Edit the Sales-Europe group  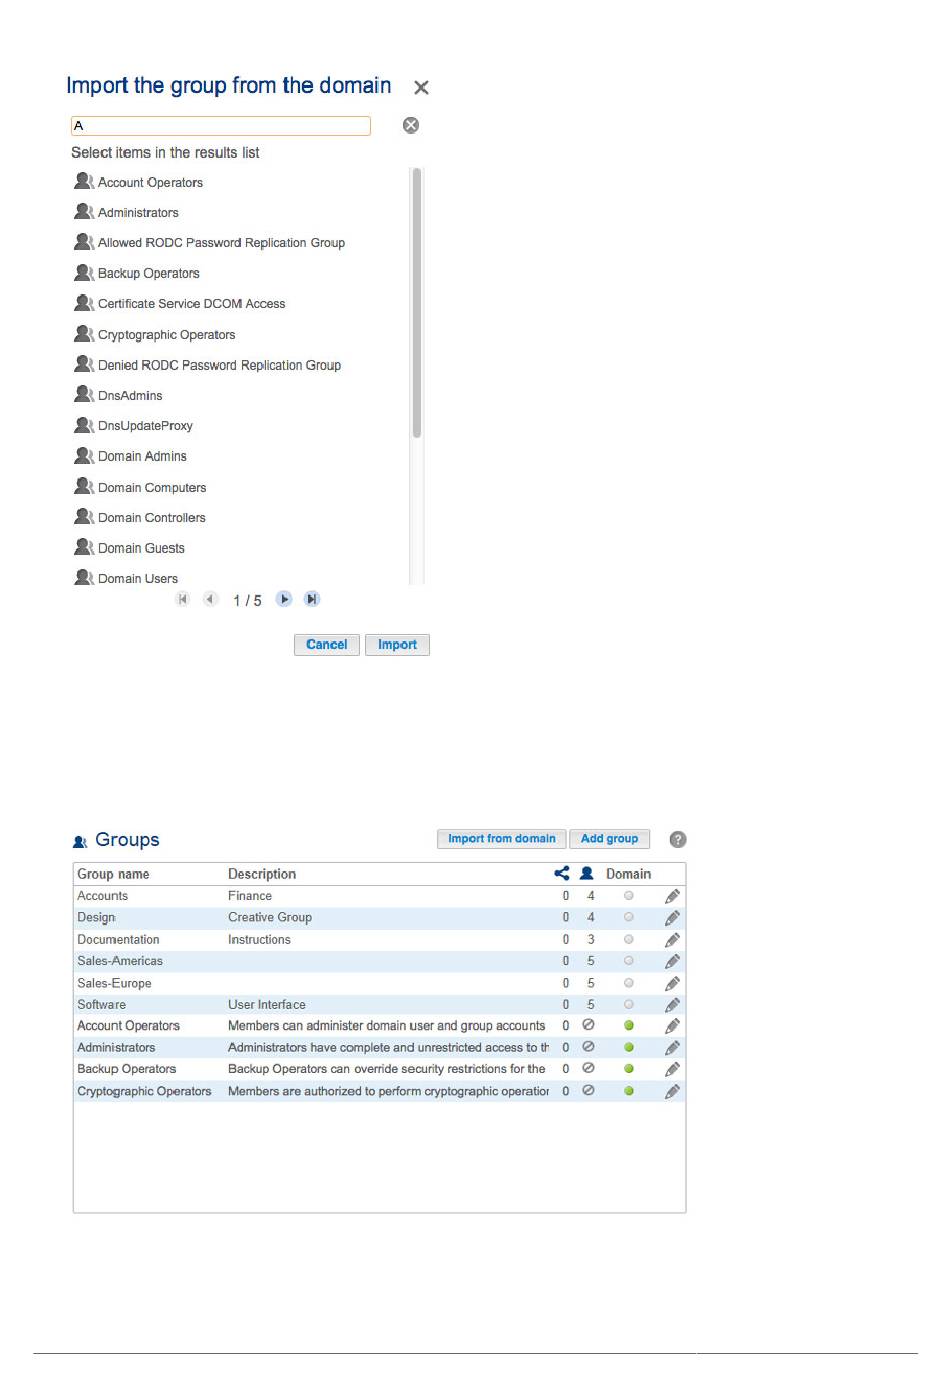click(672, 983)
